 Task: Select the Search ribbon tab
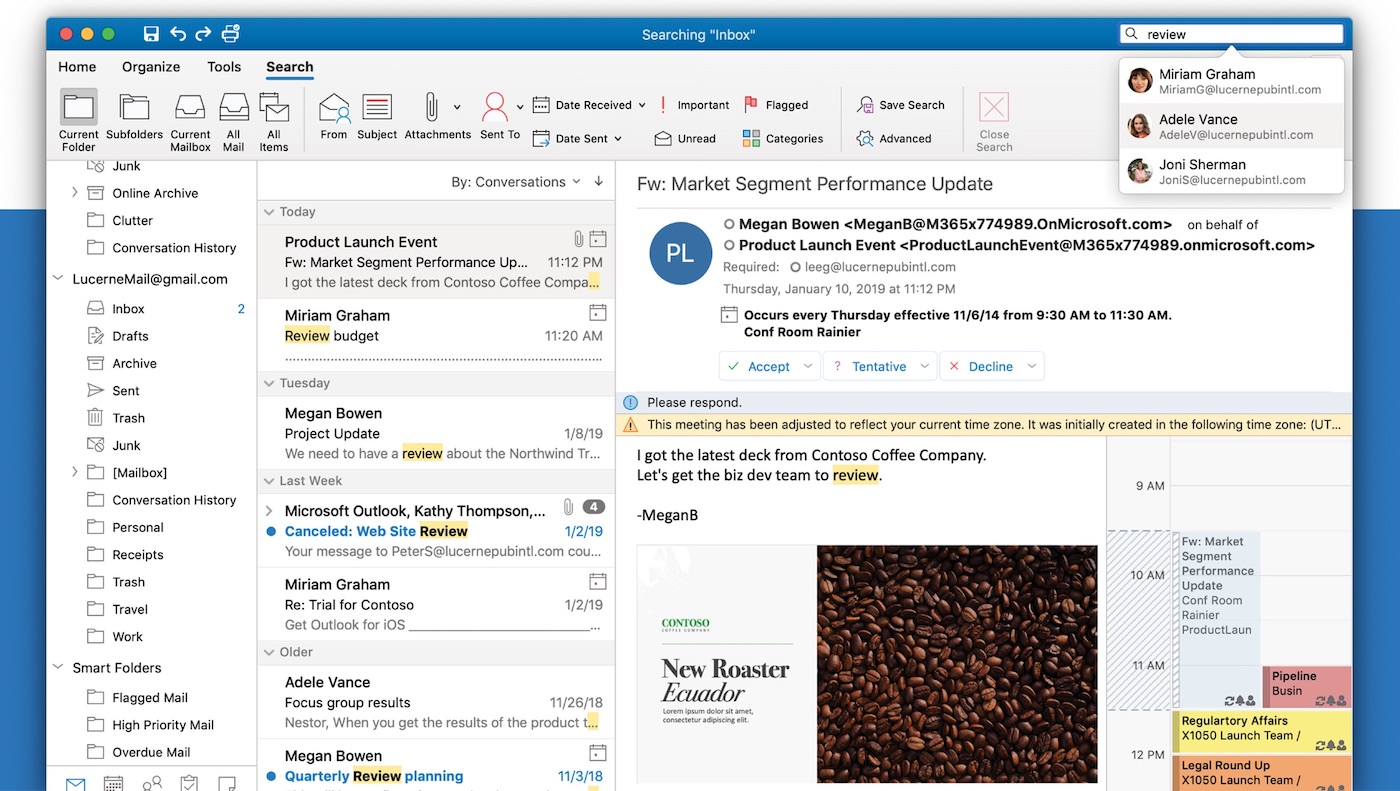[290, 67]
